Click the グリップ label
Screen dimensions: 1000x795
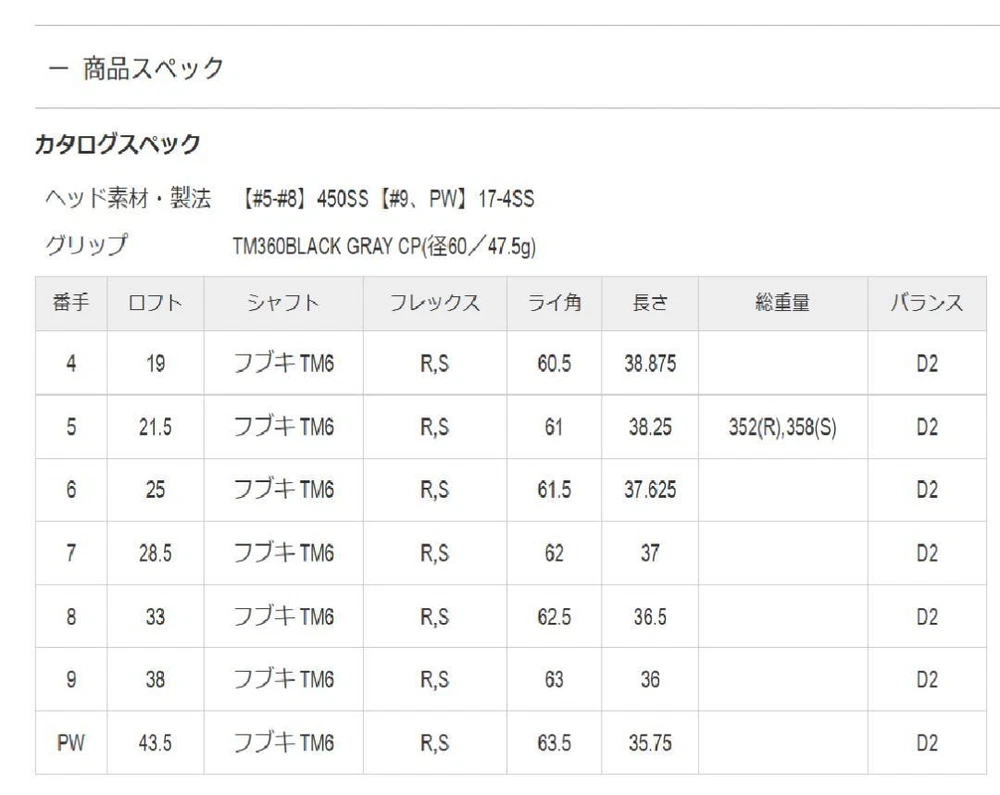click(87, 246)
